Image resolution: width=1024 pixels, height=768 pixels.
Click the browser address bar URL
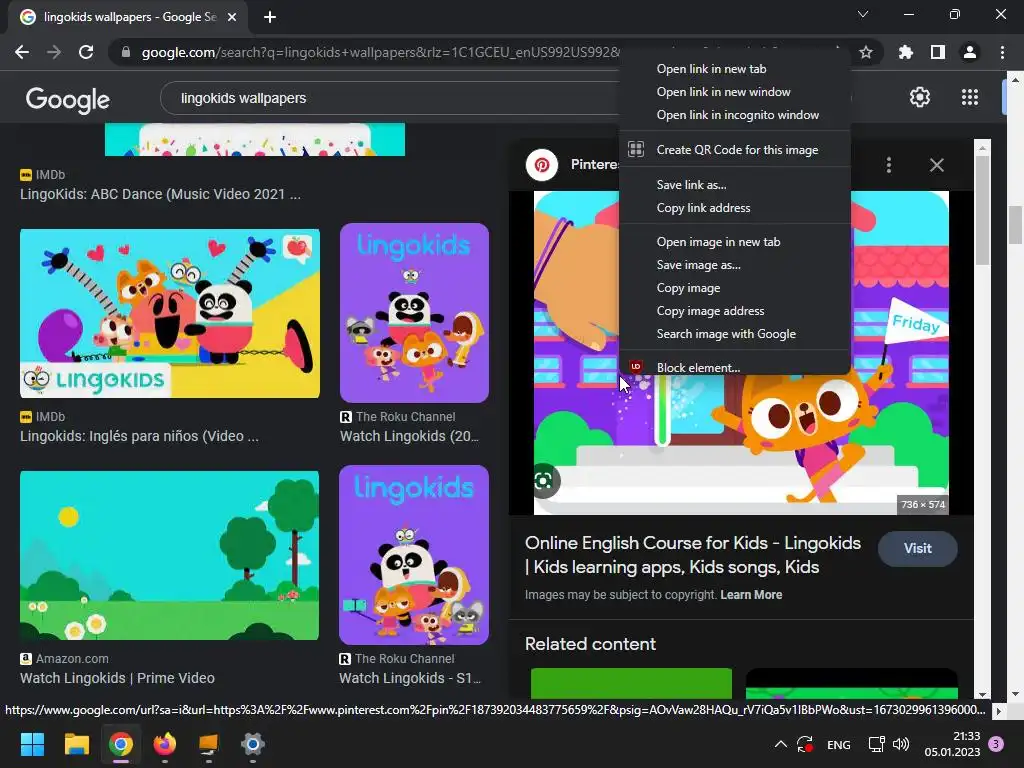(x=380, y=52)
